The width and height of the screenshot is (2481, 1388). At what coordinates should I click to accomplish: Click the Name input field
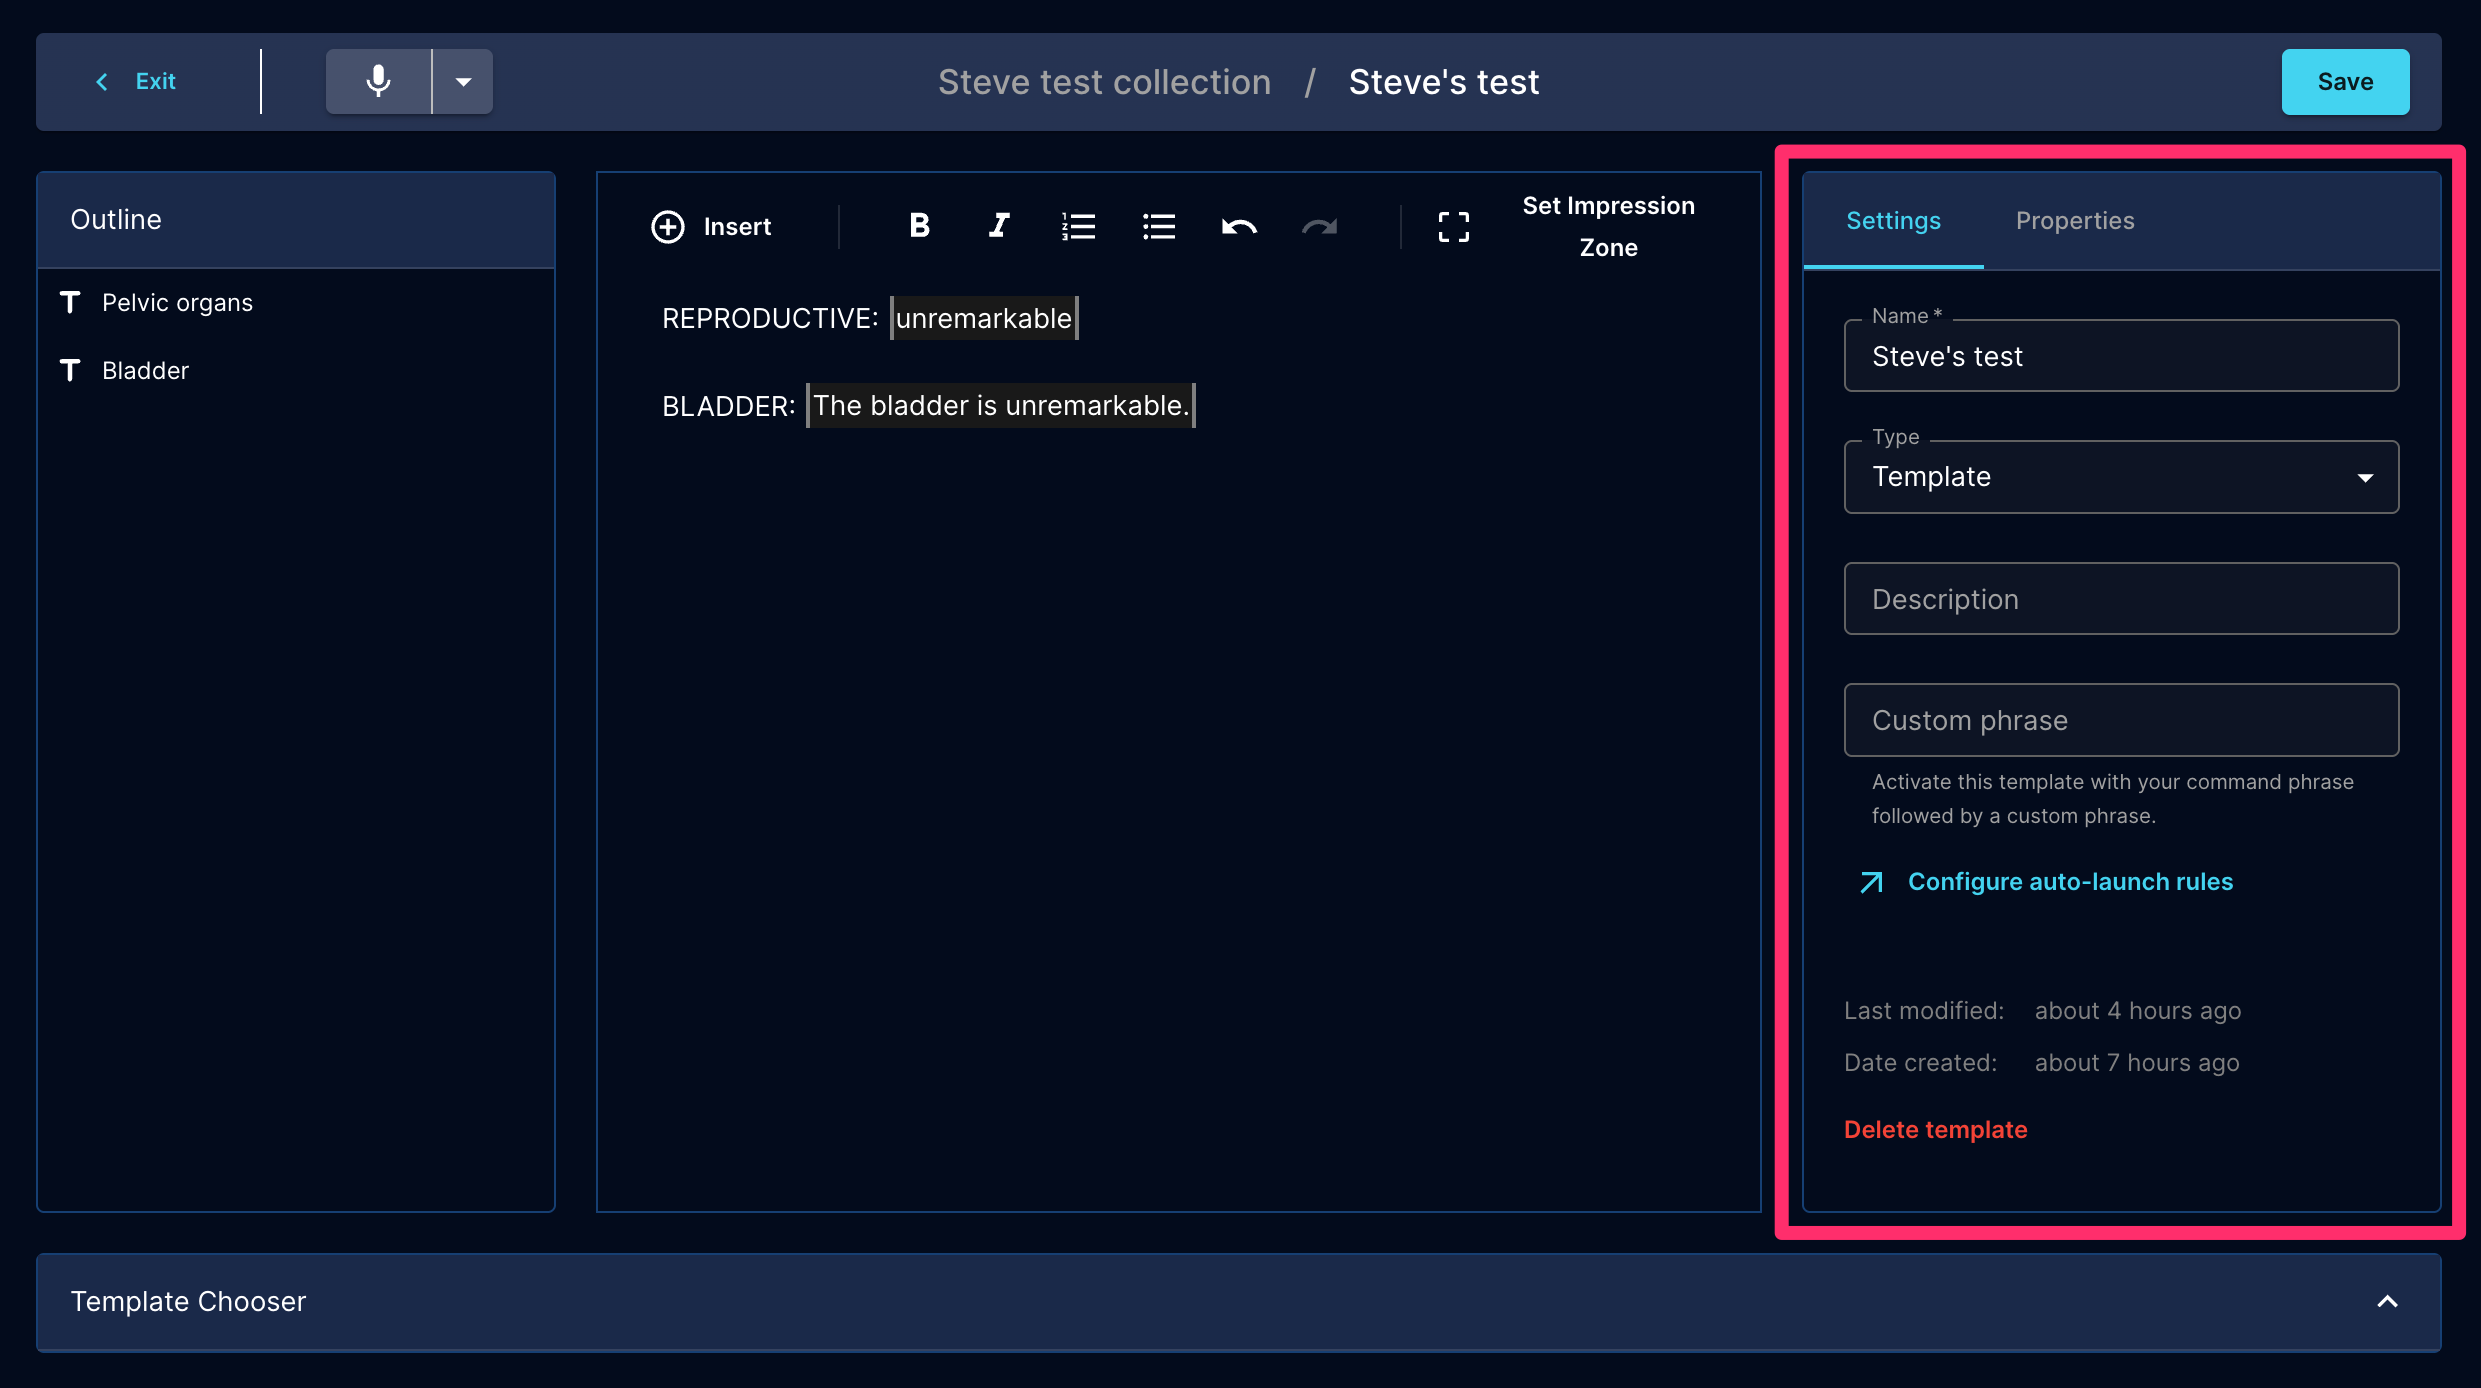[x=2121, y=356]
